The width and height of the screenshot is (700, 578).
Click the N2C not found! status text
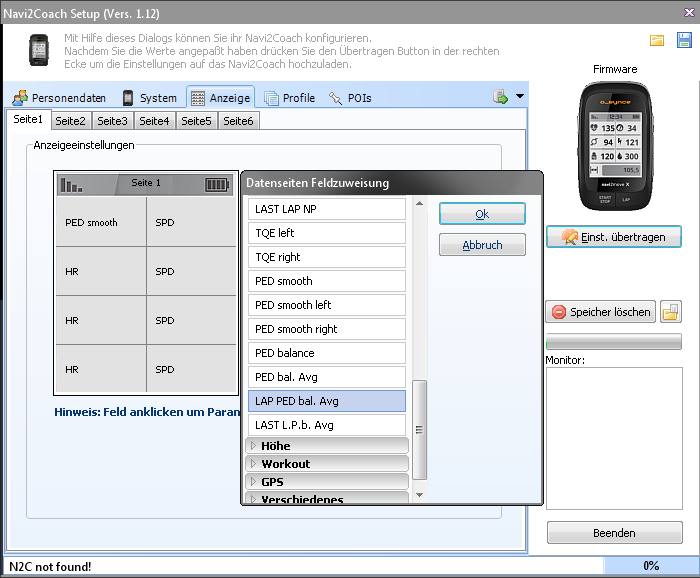(x=50, y=566)
